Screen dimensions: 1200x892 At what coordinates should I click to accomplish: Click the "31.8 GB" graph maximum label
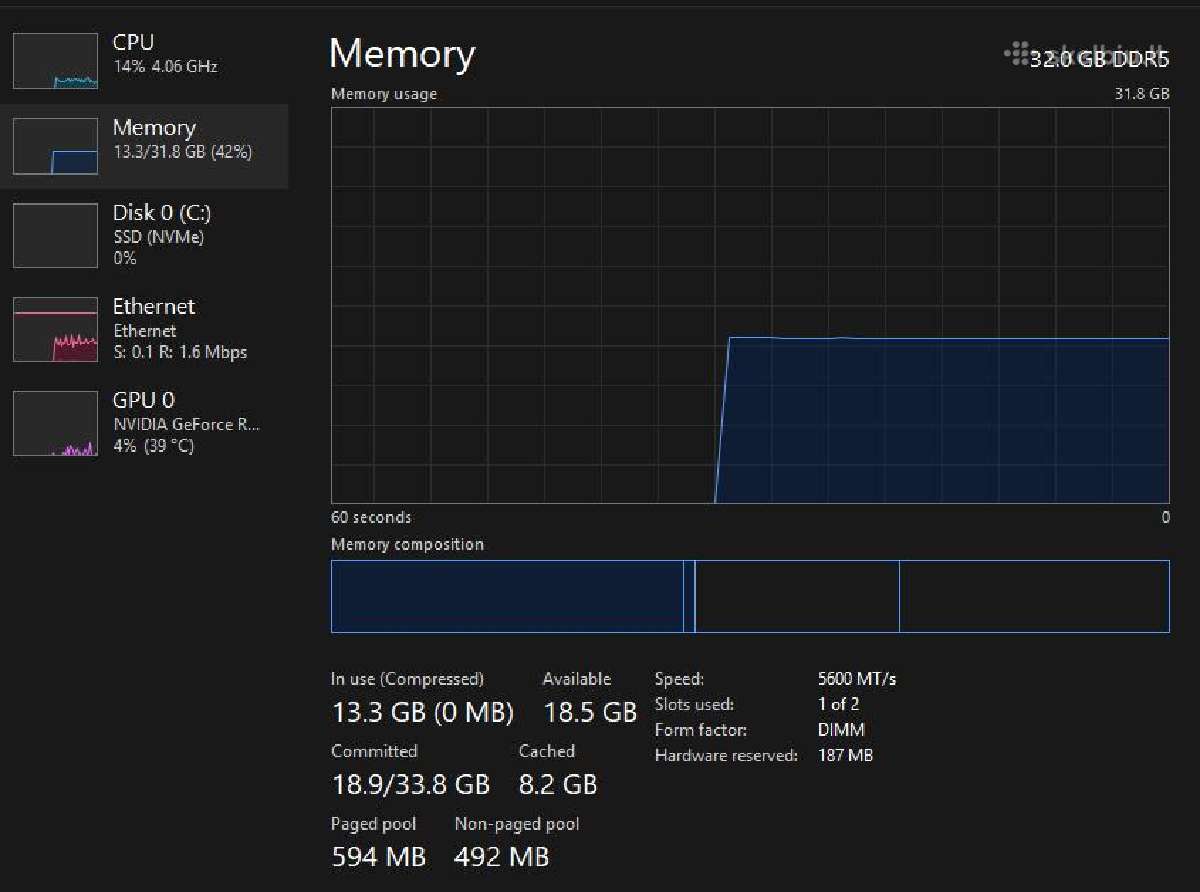1142,94
